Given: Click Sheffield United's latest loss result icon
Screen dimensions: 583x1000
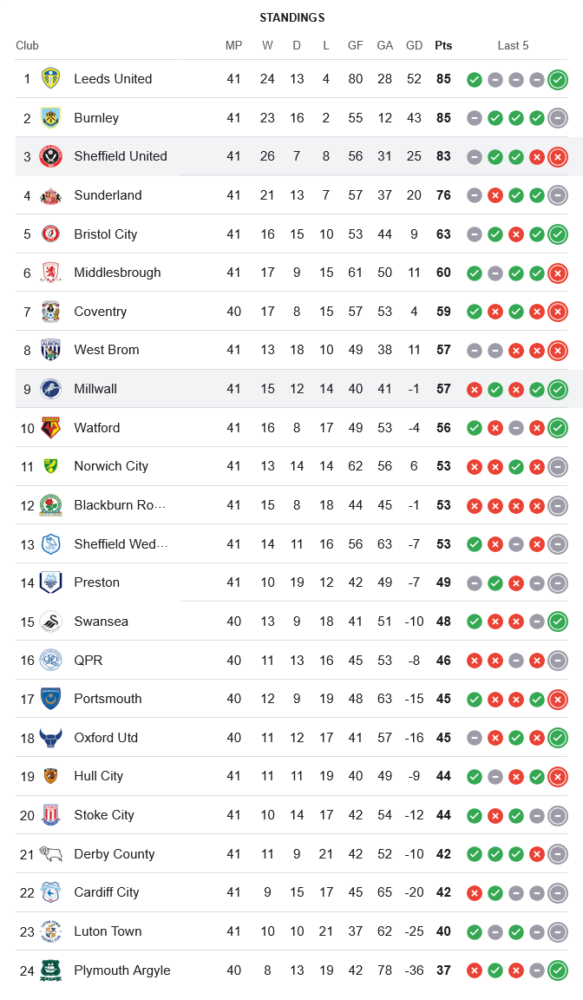Looking at the screenshot, I should (x=557, y=157).
